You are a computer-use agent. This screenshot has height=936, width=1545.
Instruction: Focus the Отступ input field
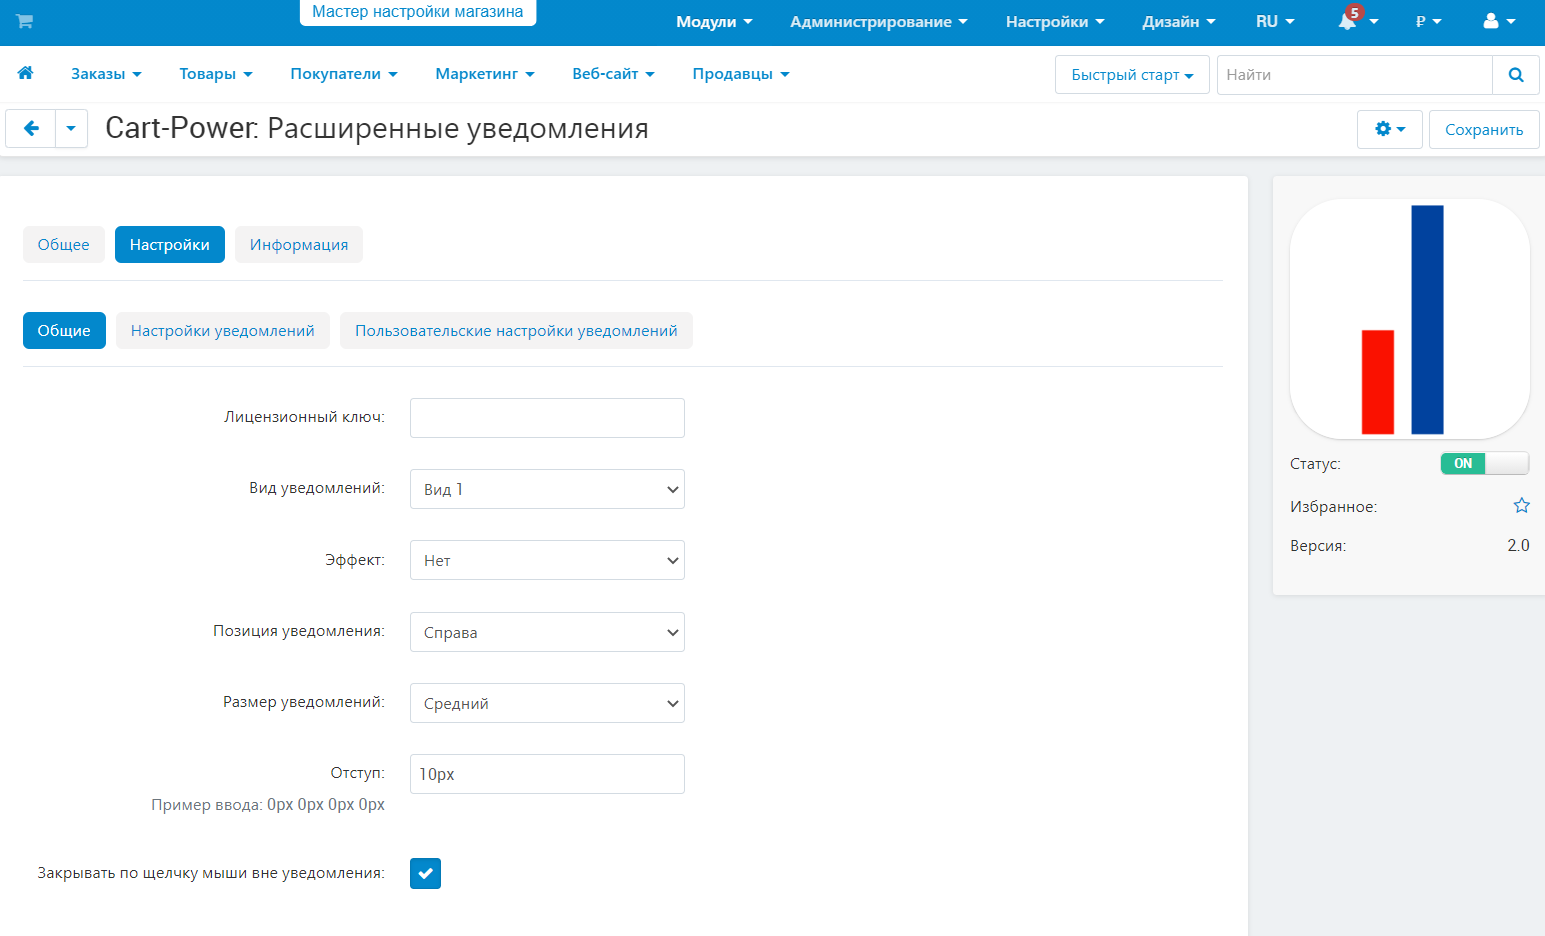point(547,774)
